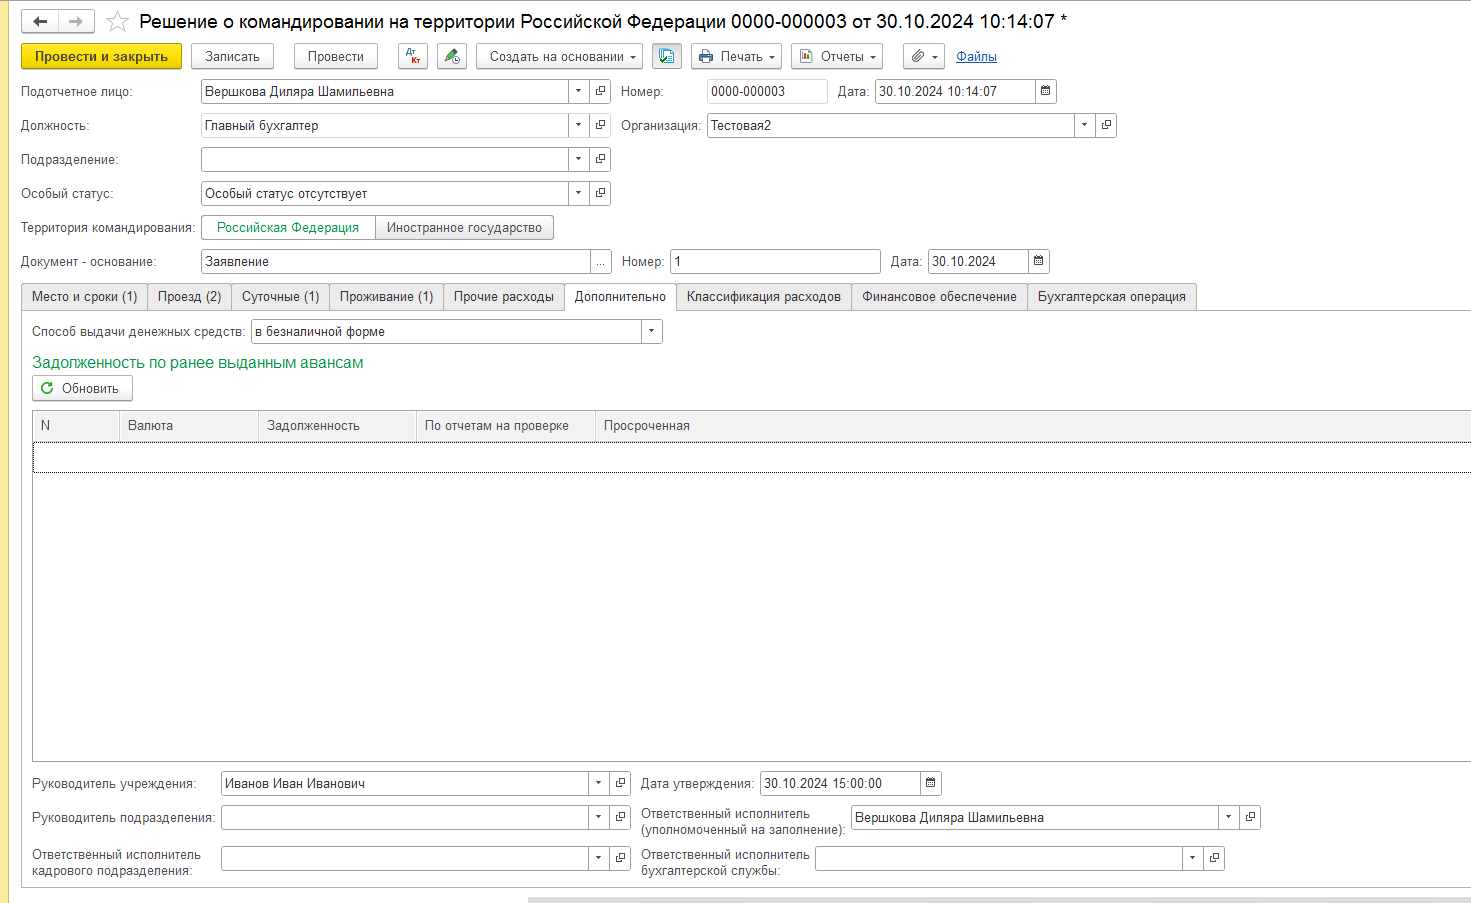Open the Печать menu

(736, 56)
